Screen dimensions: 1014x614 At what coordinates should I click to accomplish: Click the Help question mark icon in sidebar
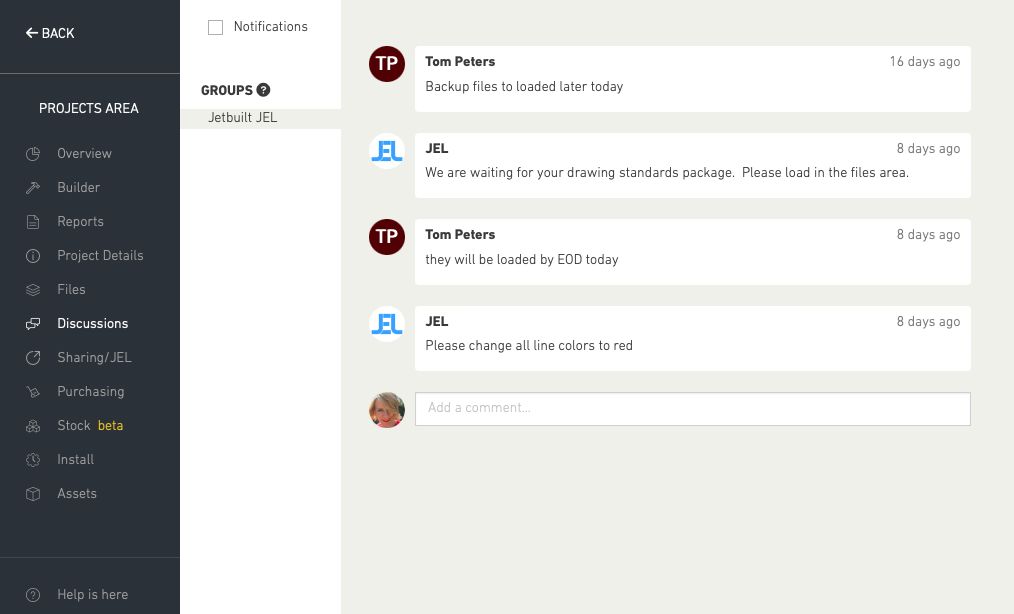click(x=33, y=595)
